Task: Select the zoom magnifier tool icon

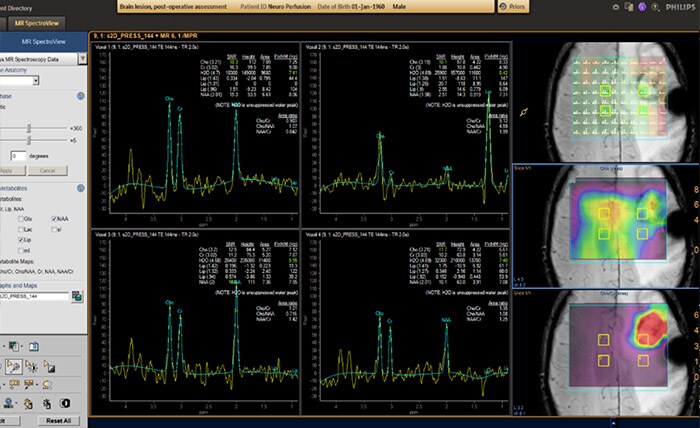Action: tap(13, 367)
